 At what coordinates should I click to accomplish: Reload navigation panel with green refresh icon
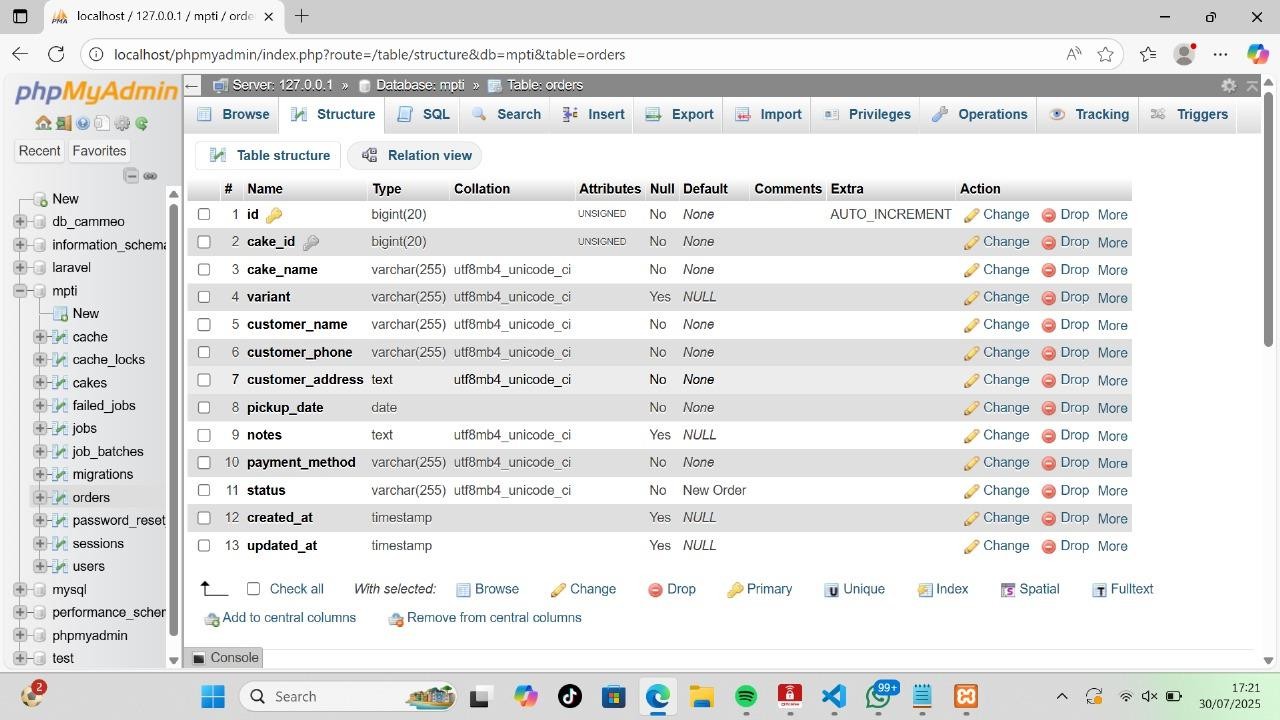142,123
